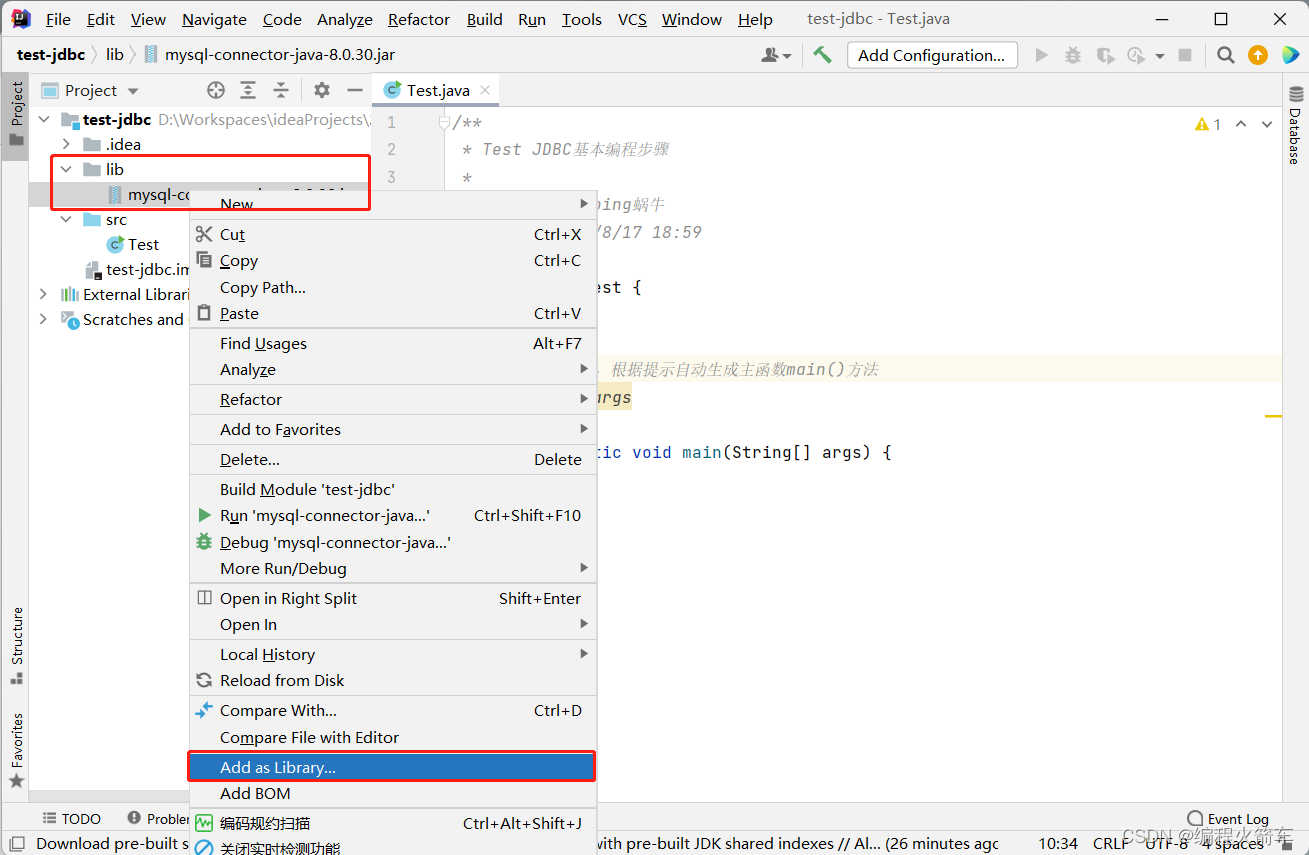Click the Stop square icon in toolbar
Screen dimensions: 1309x855
(x=1185, y=55)
